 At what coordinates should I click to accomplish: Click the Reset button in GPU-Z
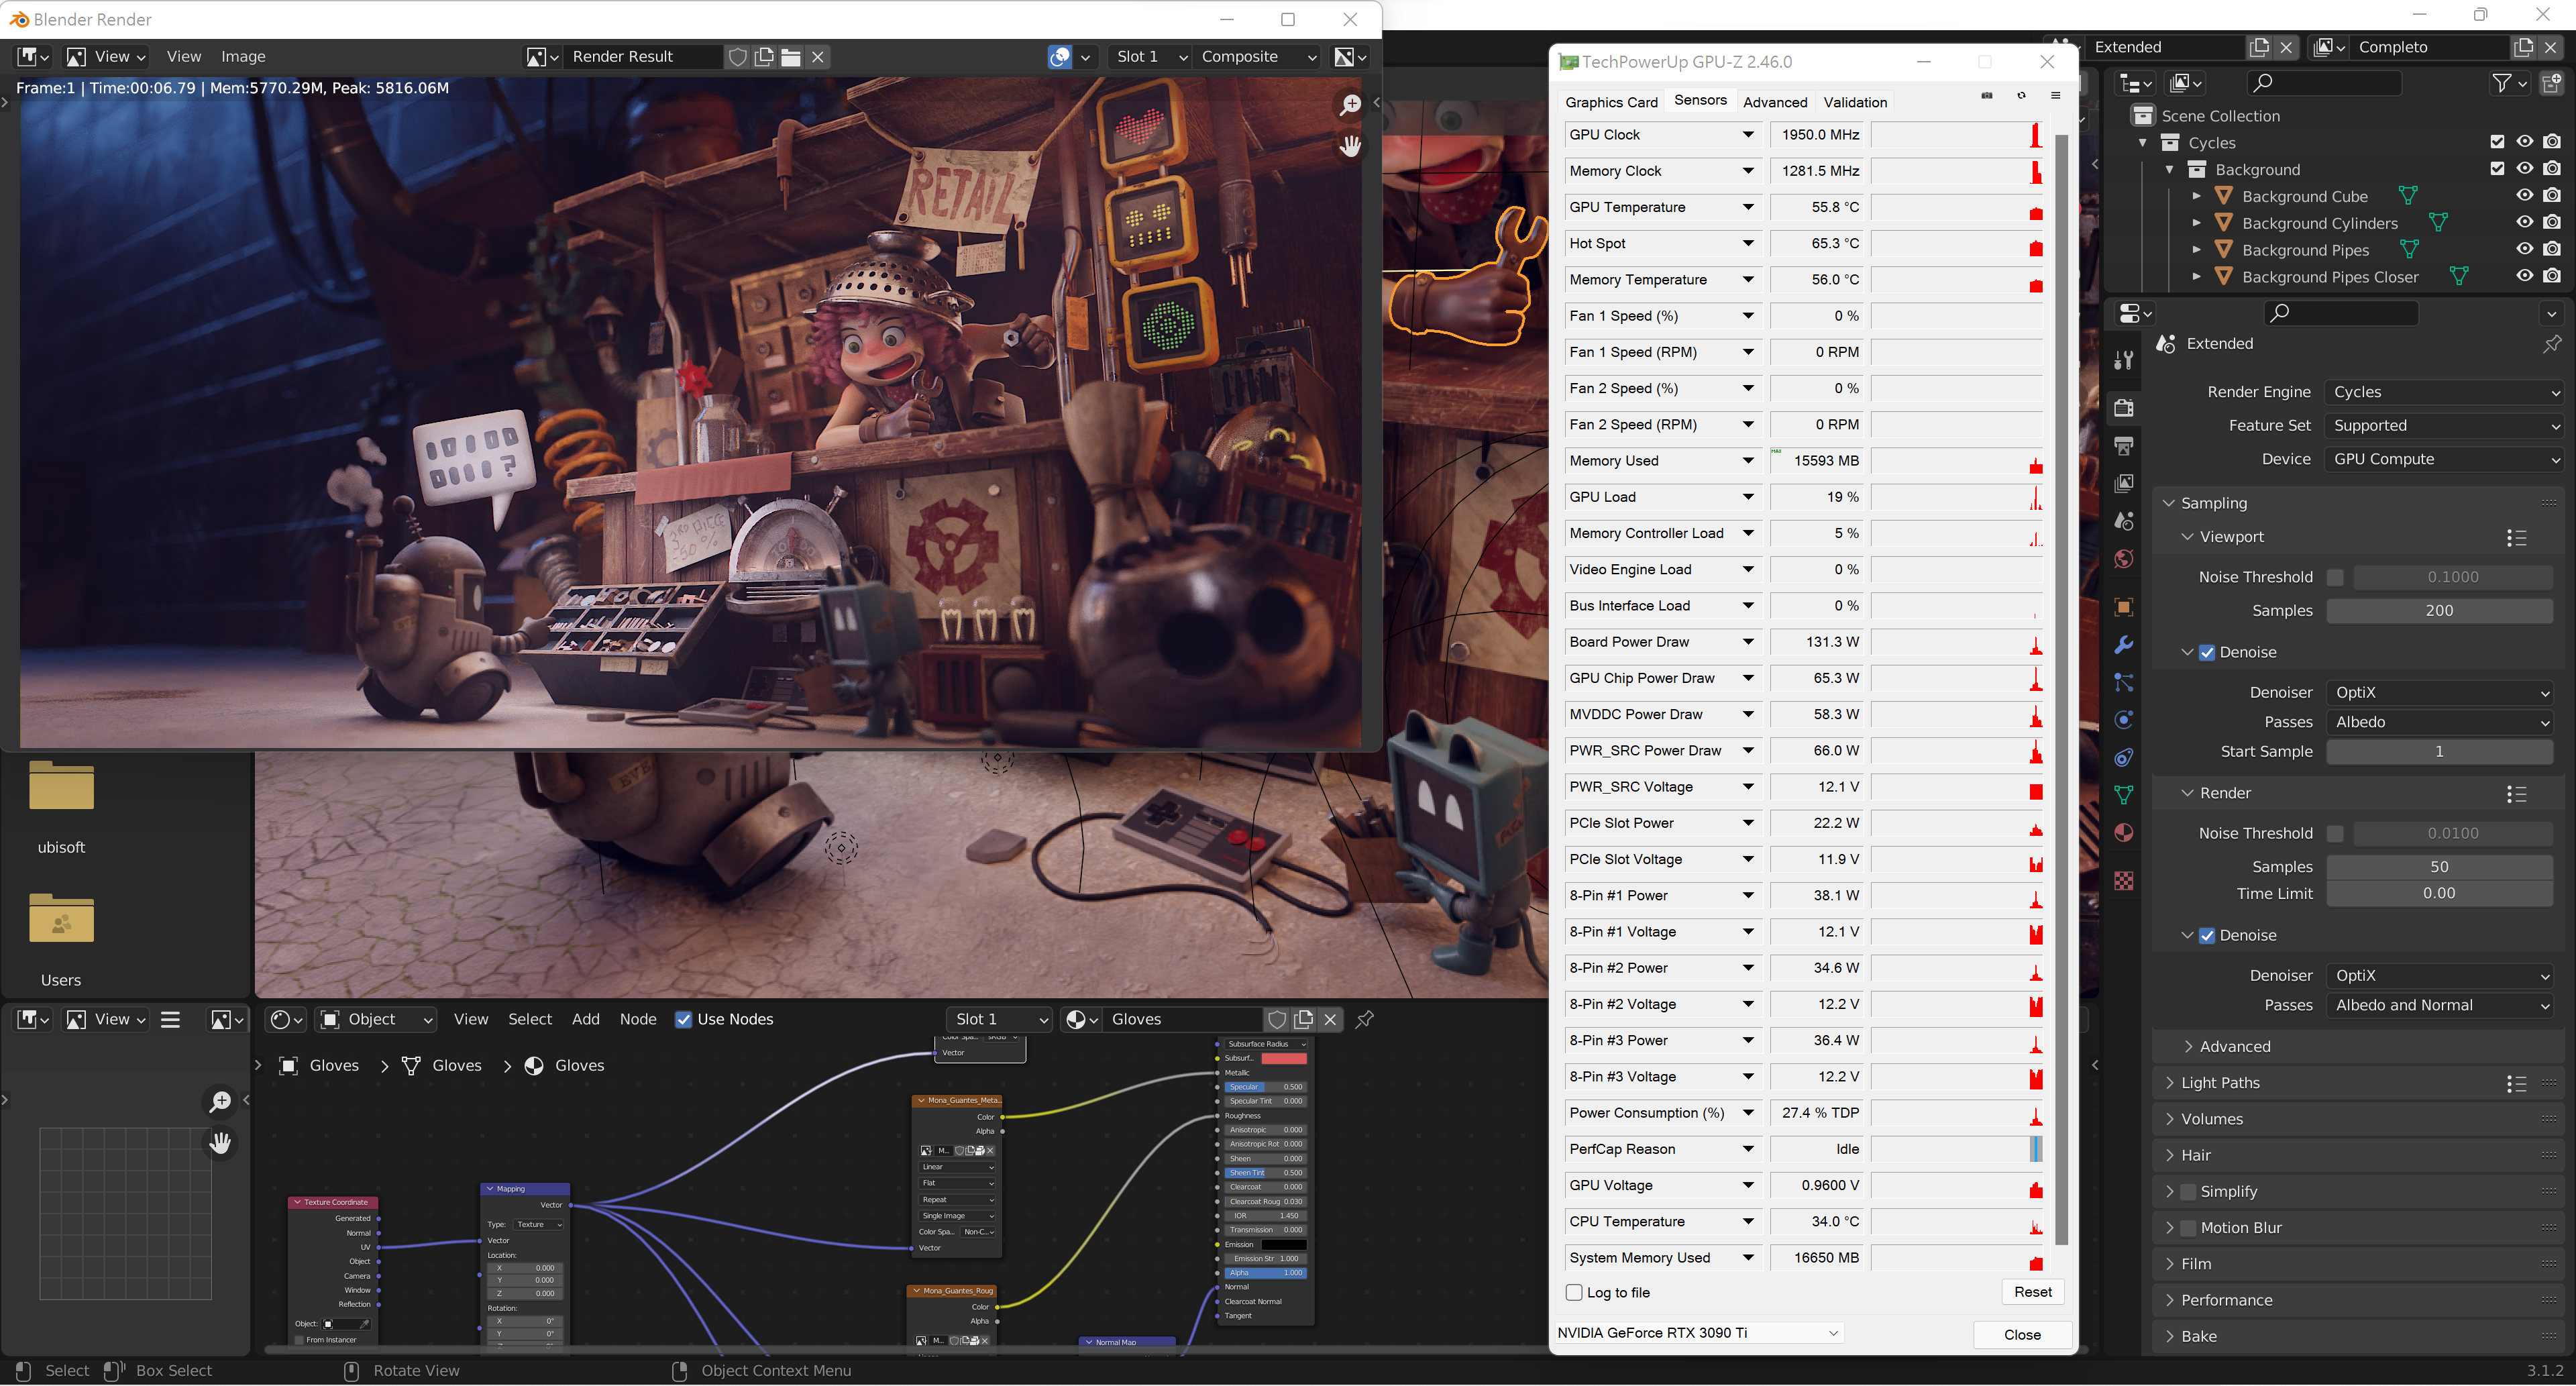[x=2032, y=1292]
